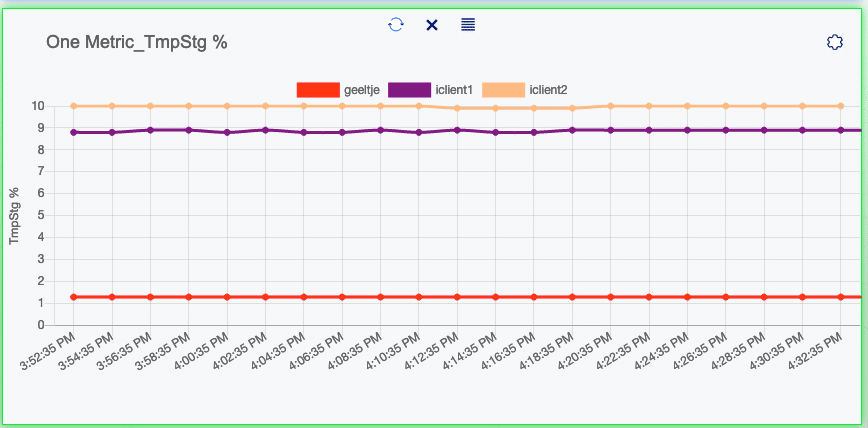The image size is (868, 428).
Task: Open the lines list icon beside the X
Action: point(468,24)
